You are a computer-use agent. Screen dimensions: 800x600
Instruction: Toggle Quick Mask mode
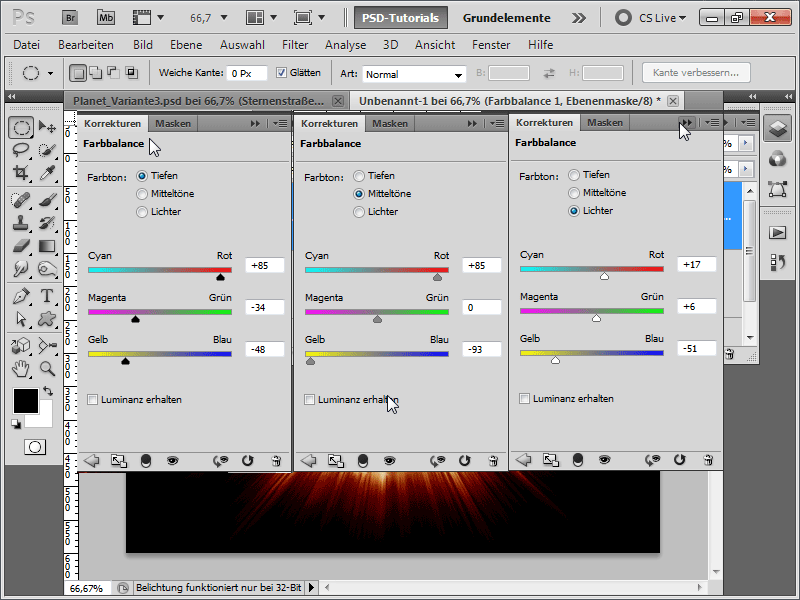click(35, 447)
